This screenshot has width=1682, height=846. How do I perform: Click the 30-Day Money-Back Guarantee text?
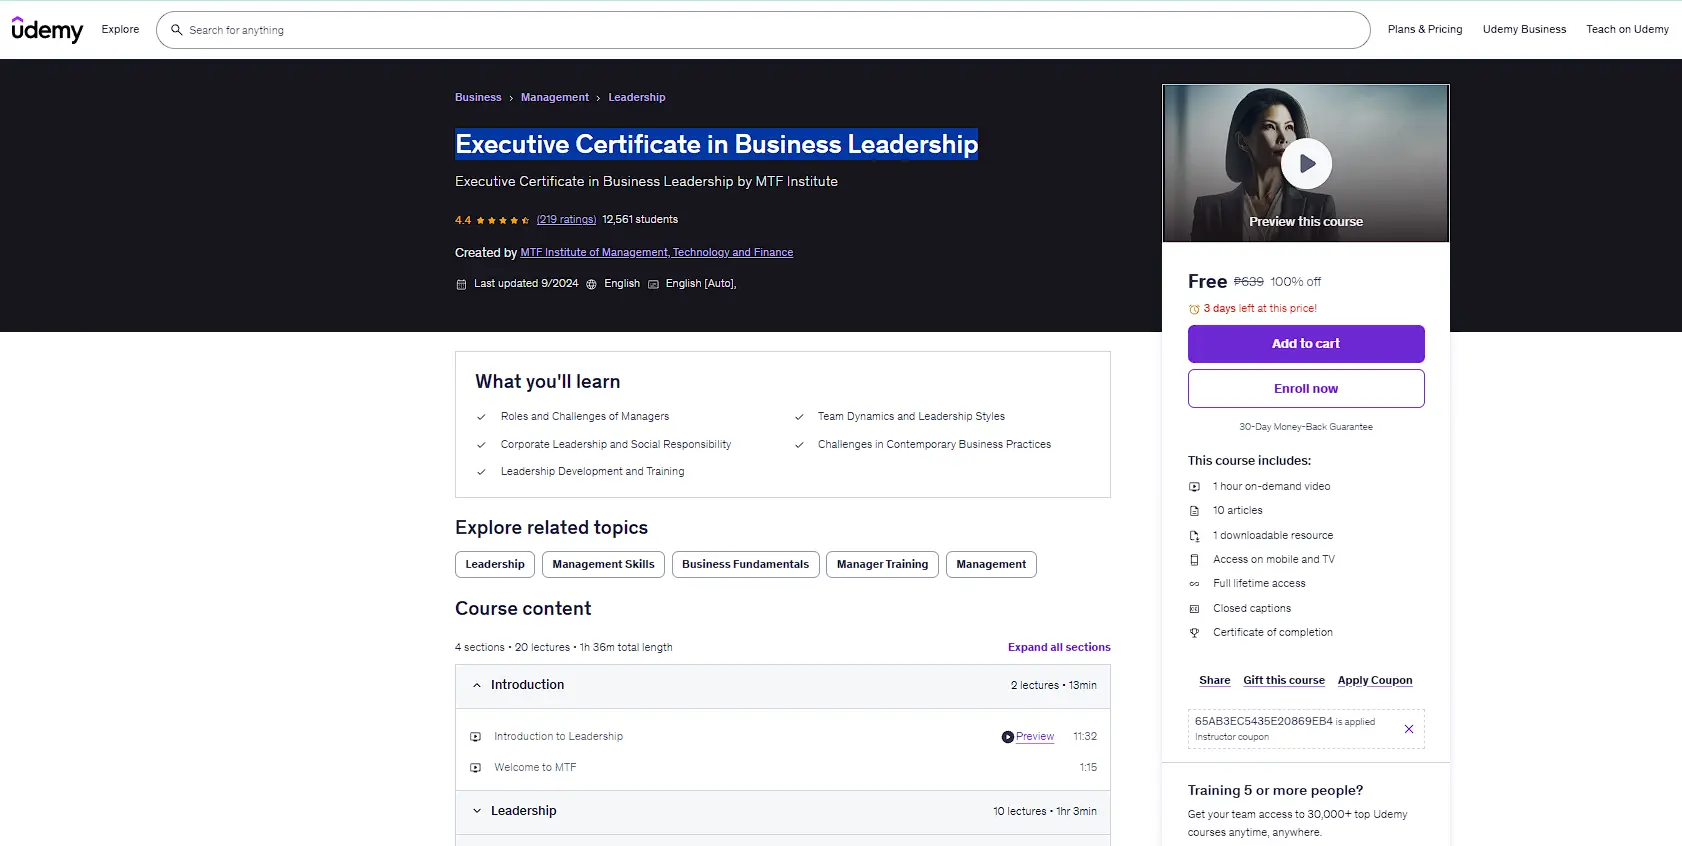coord(1306,427)
